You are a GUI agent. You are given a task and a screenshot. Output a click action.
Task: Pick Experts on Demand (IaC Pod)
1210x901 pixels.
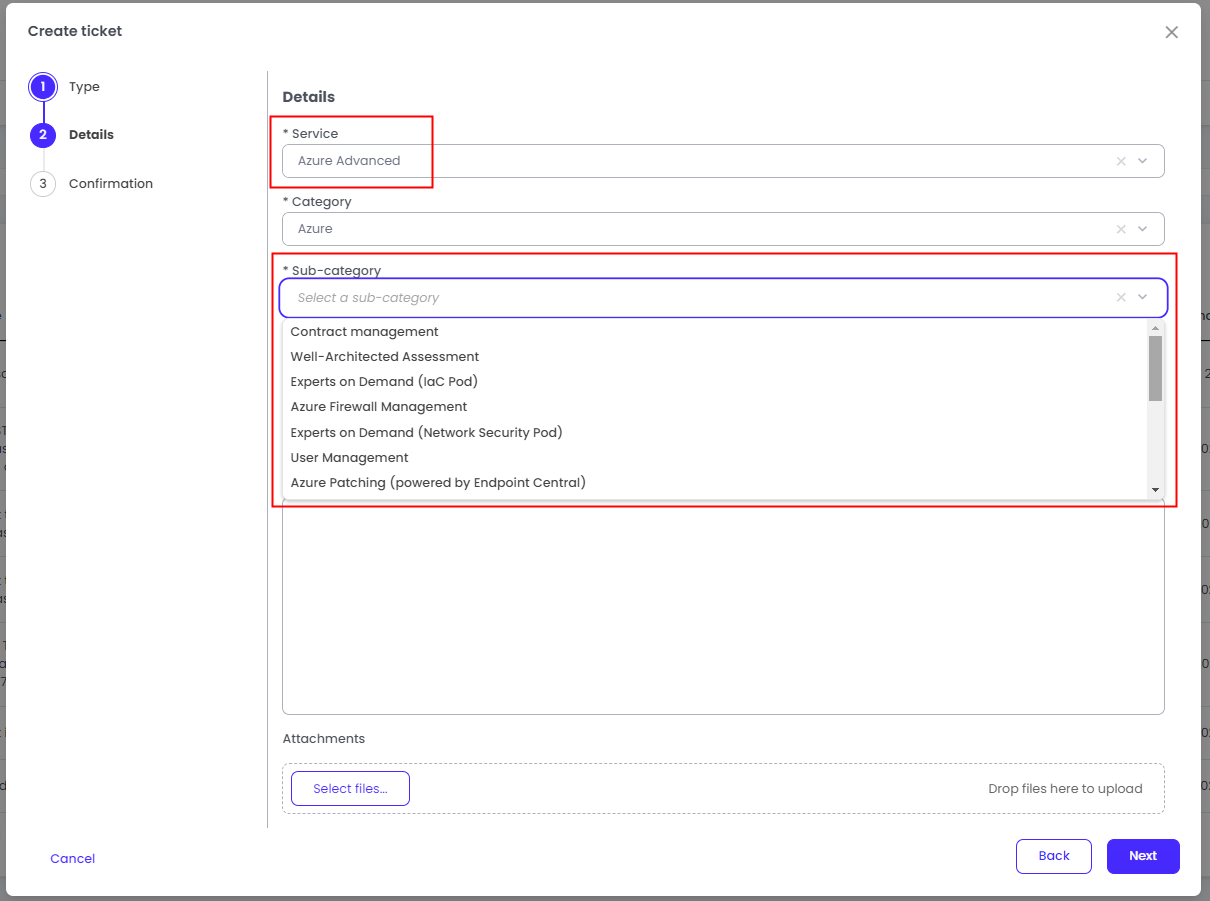(x=716, y=382)
